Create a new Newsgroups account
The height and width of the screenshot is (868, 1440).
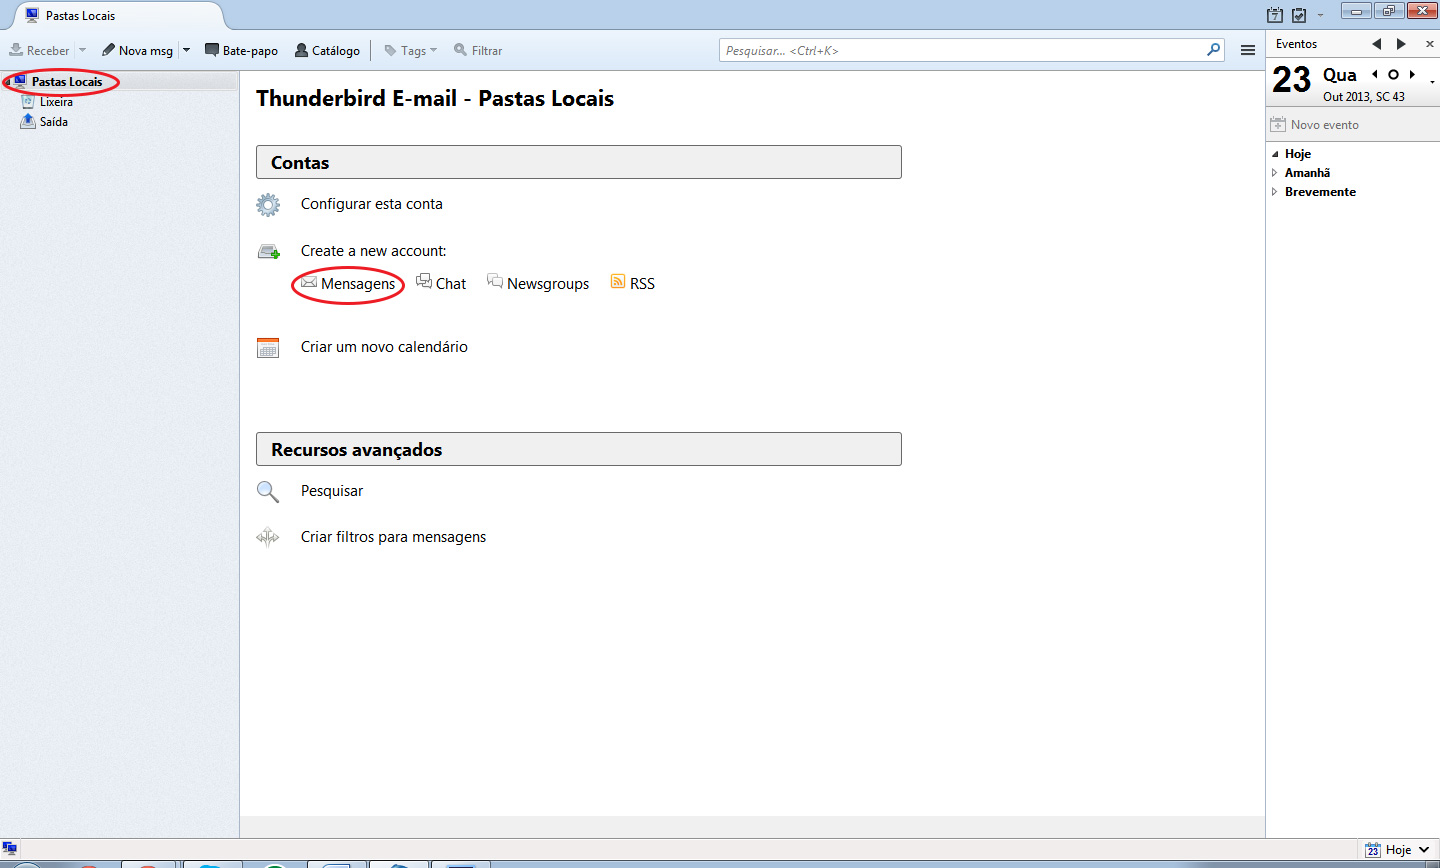pos(538,284)
